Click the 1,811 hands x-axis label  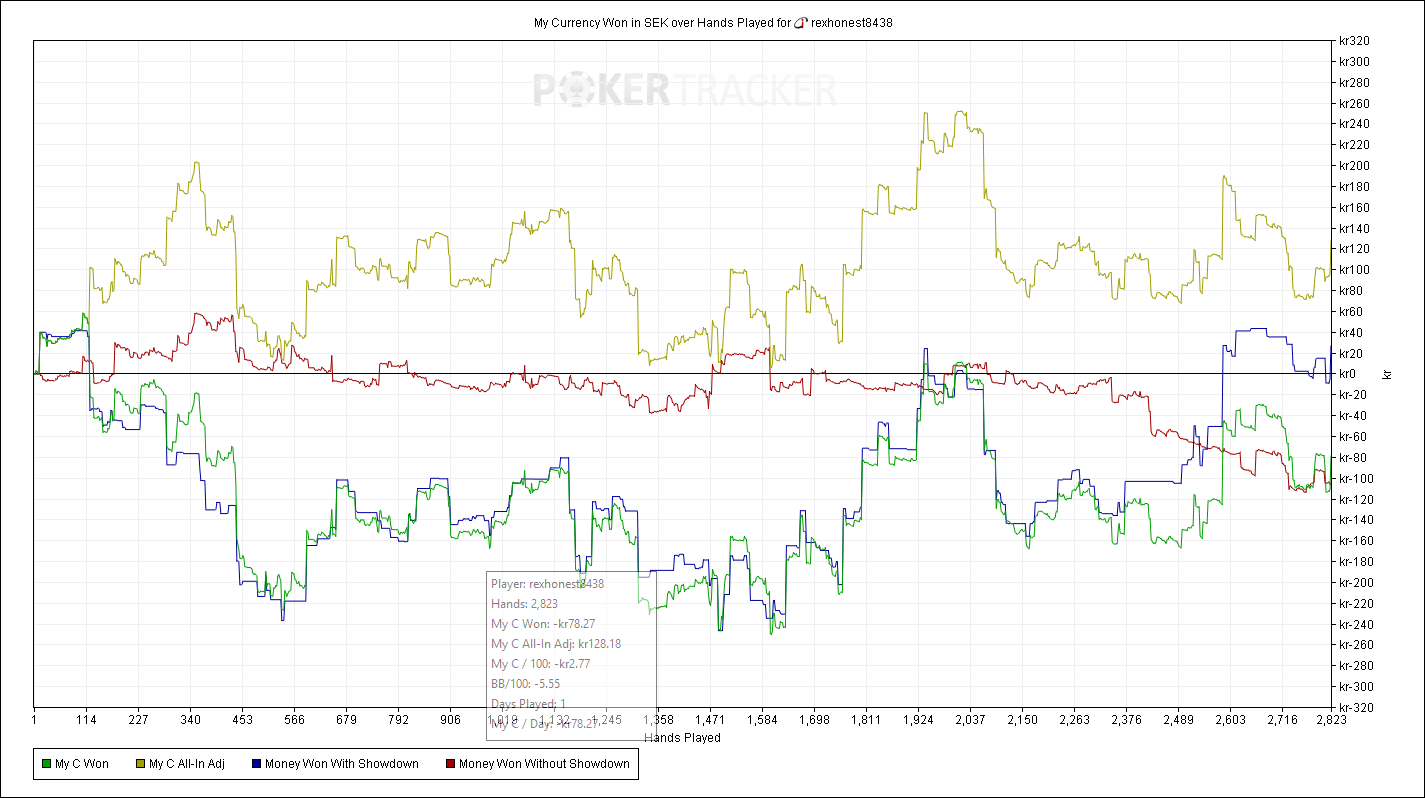coord(866,719)
